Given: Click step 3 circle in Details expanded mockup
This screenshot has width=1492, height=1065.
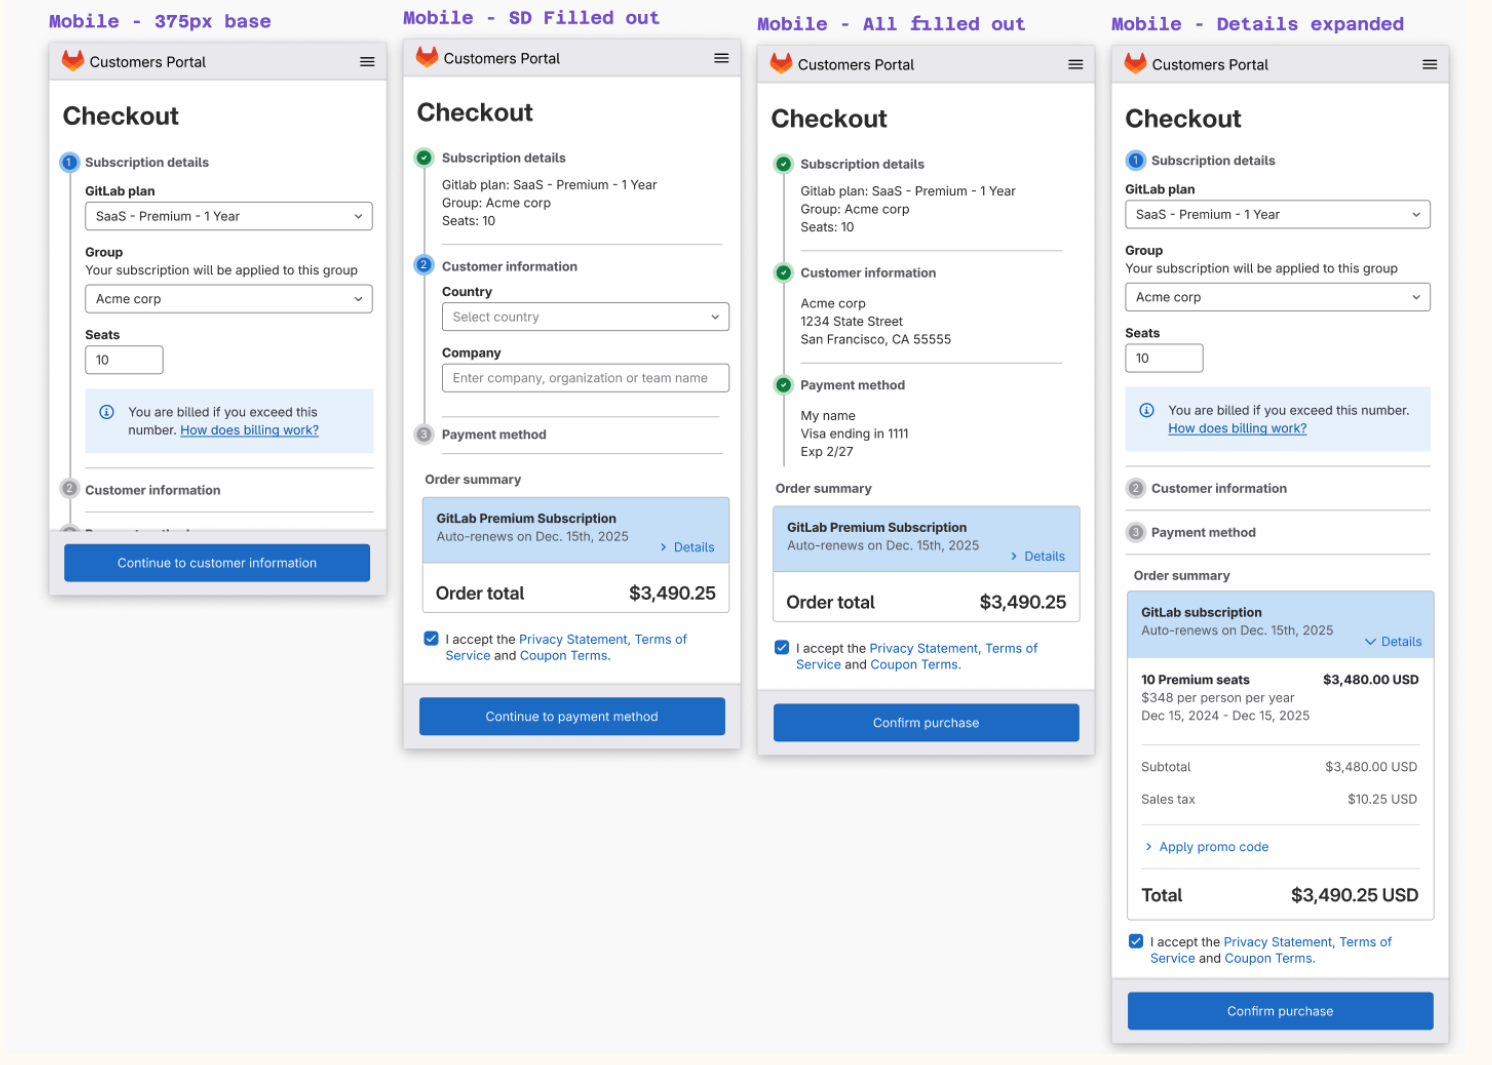Looking at the screenshot, I should (x=1135, y=532).
